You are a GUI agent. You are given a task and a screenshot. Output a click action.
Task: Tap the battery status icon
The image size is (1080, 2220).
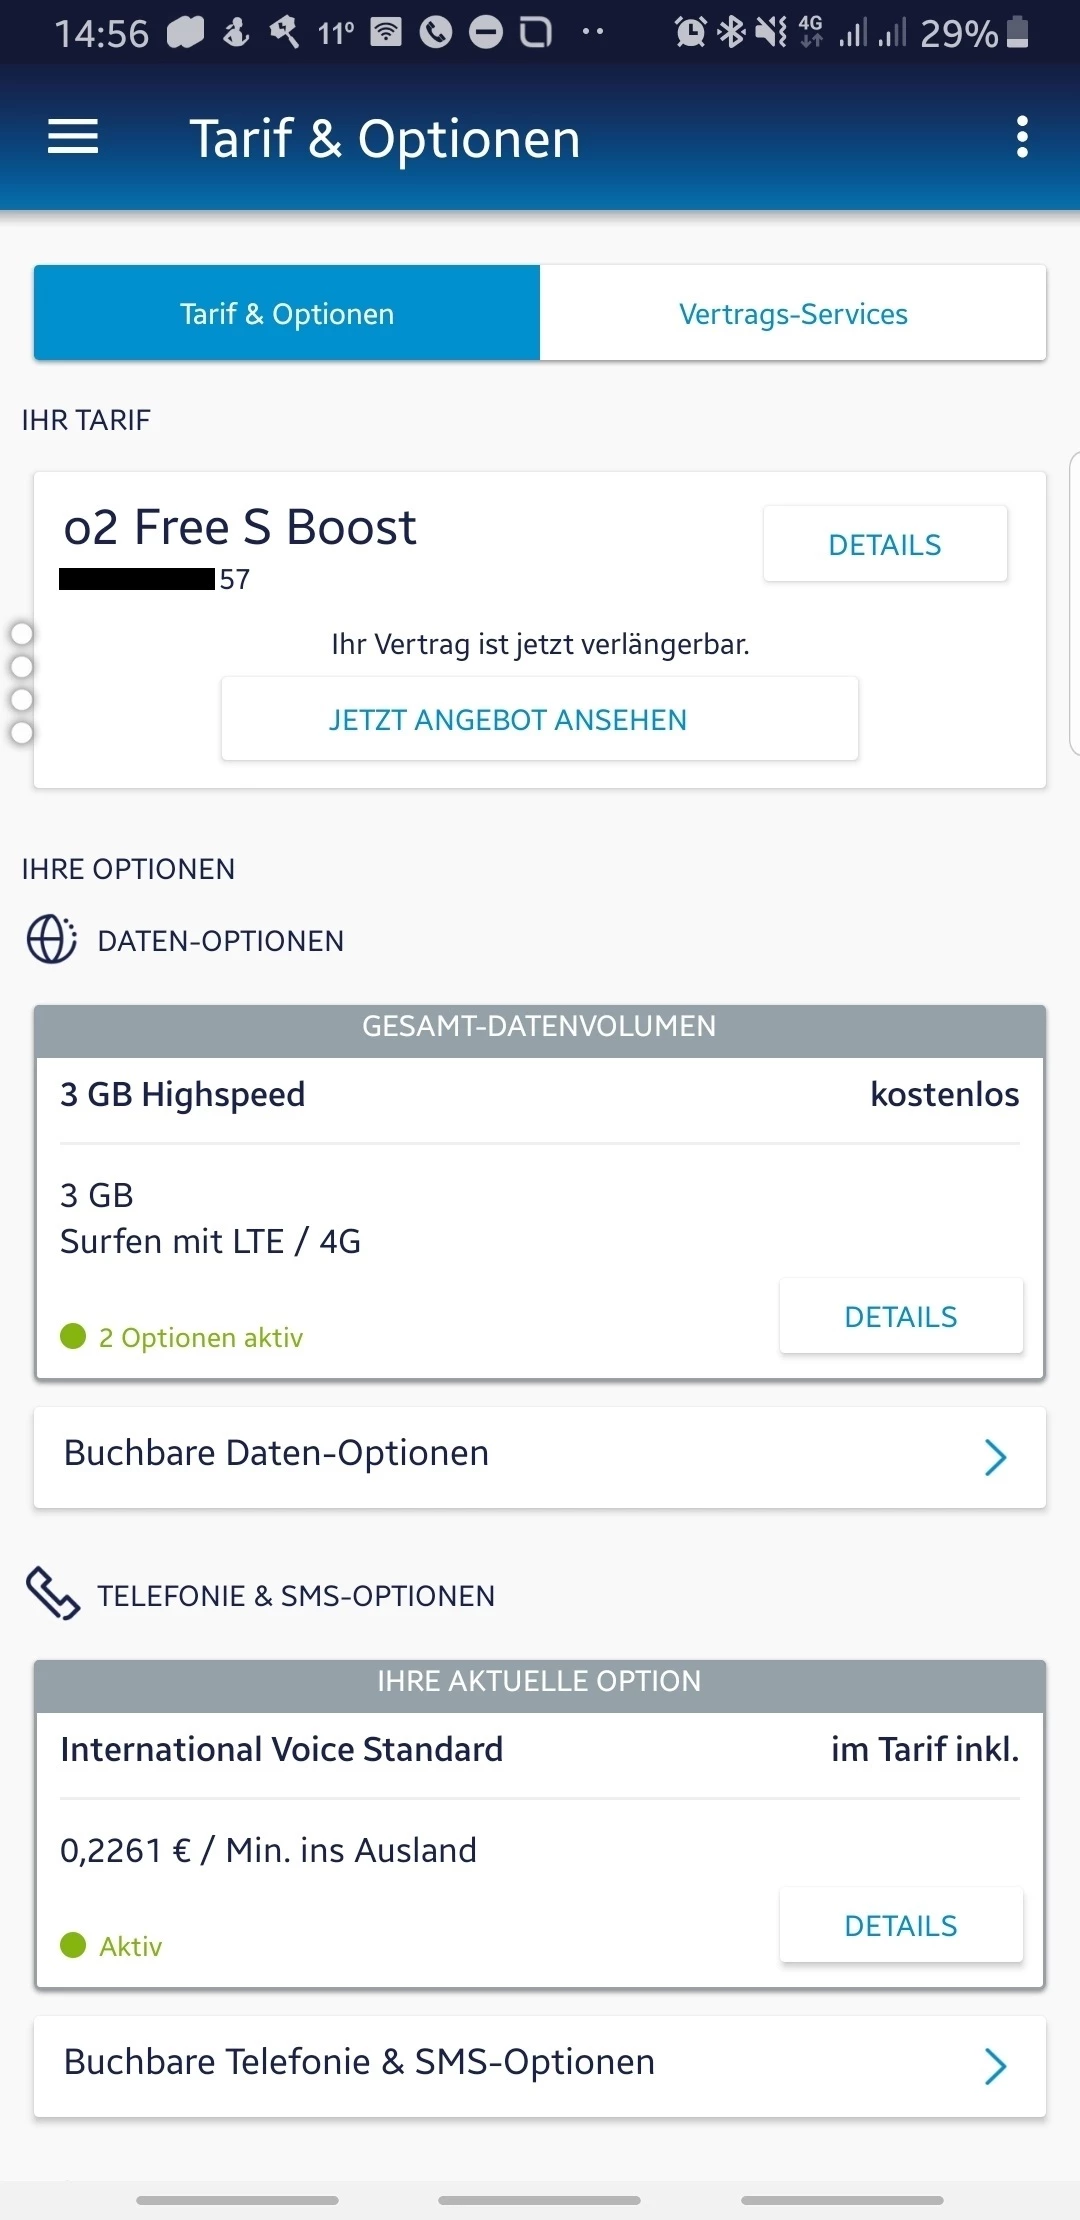point(1017,33)
